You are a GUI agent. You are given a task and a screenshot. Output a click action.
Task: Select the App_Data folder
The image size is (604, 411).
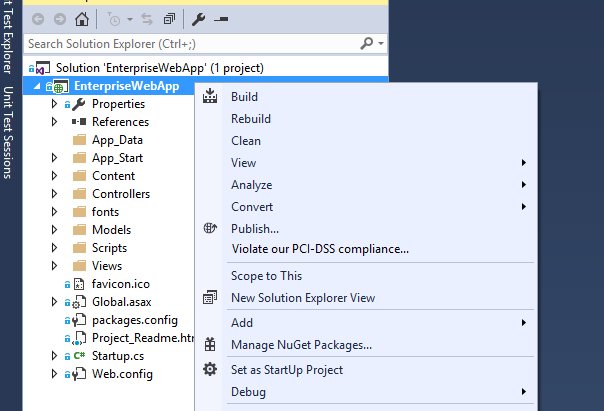[x=117, y=140]
